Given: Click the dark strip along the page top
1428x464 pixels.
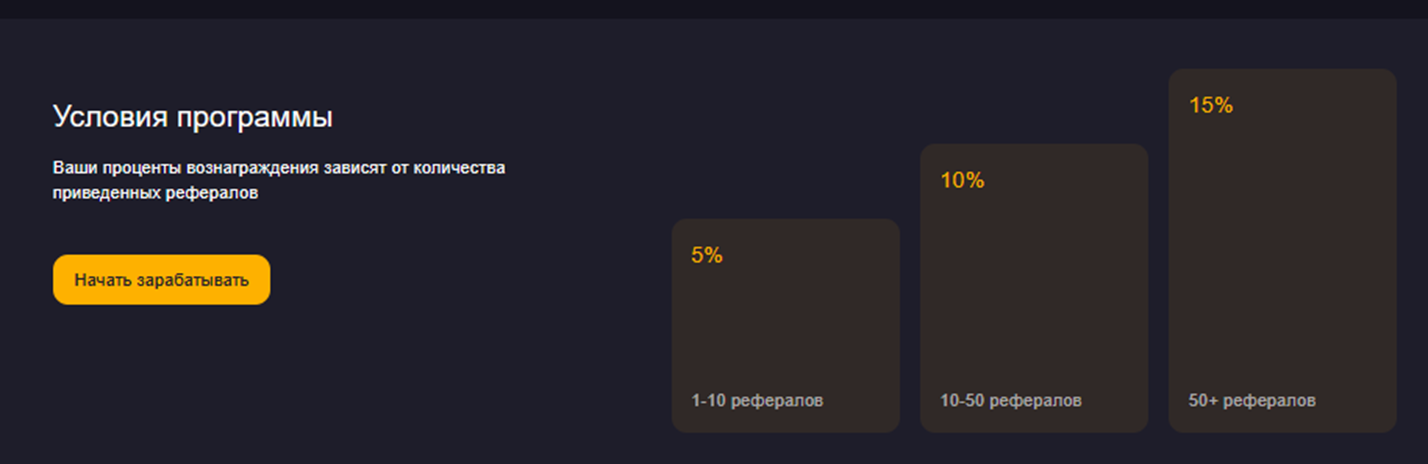Looking at the screenshot, I should click(714, 8).
